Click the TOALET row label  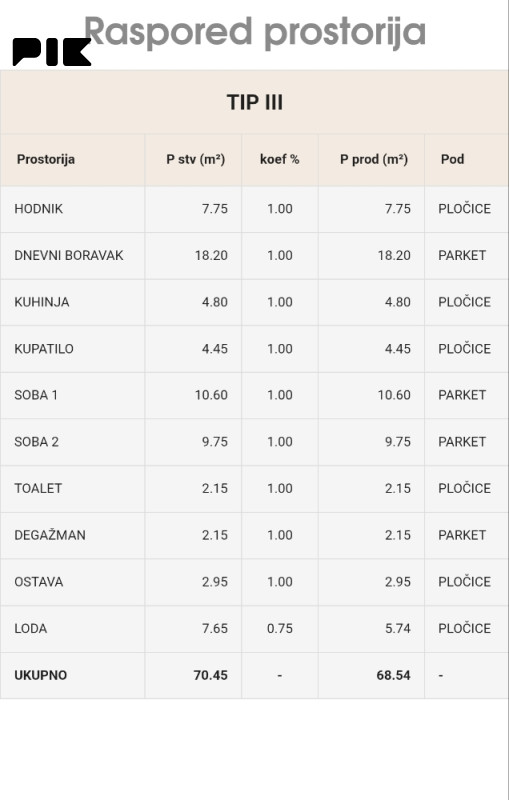click(38, 488)
